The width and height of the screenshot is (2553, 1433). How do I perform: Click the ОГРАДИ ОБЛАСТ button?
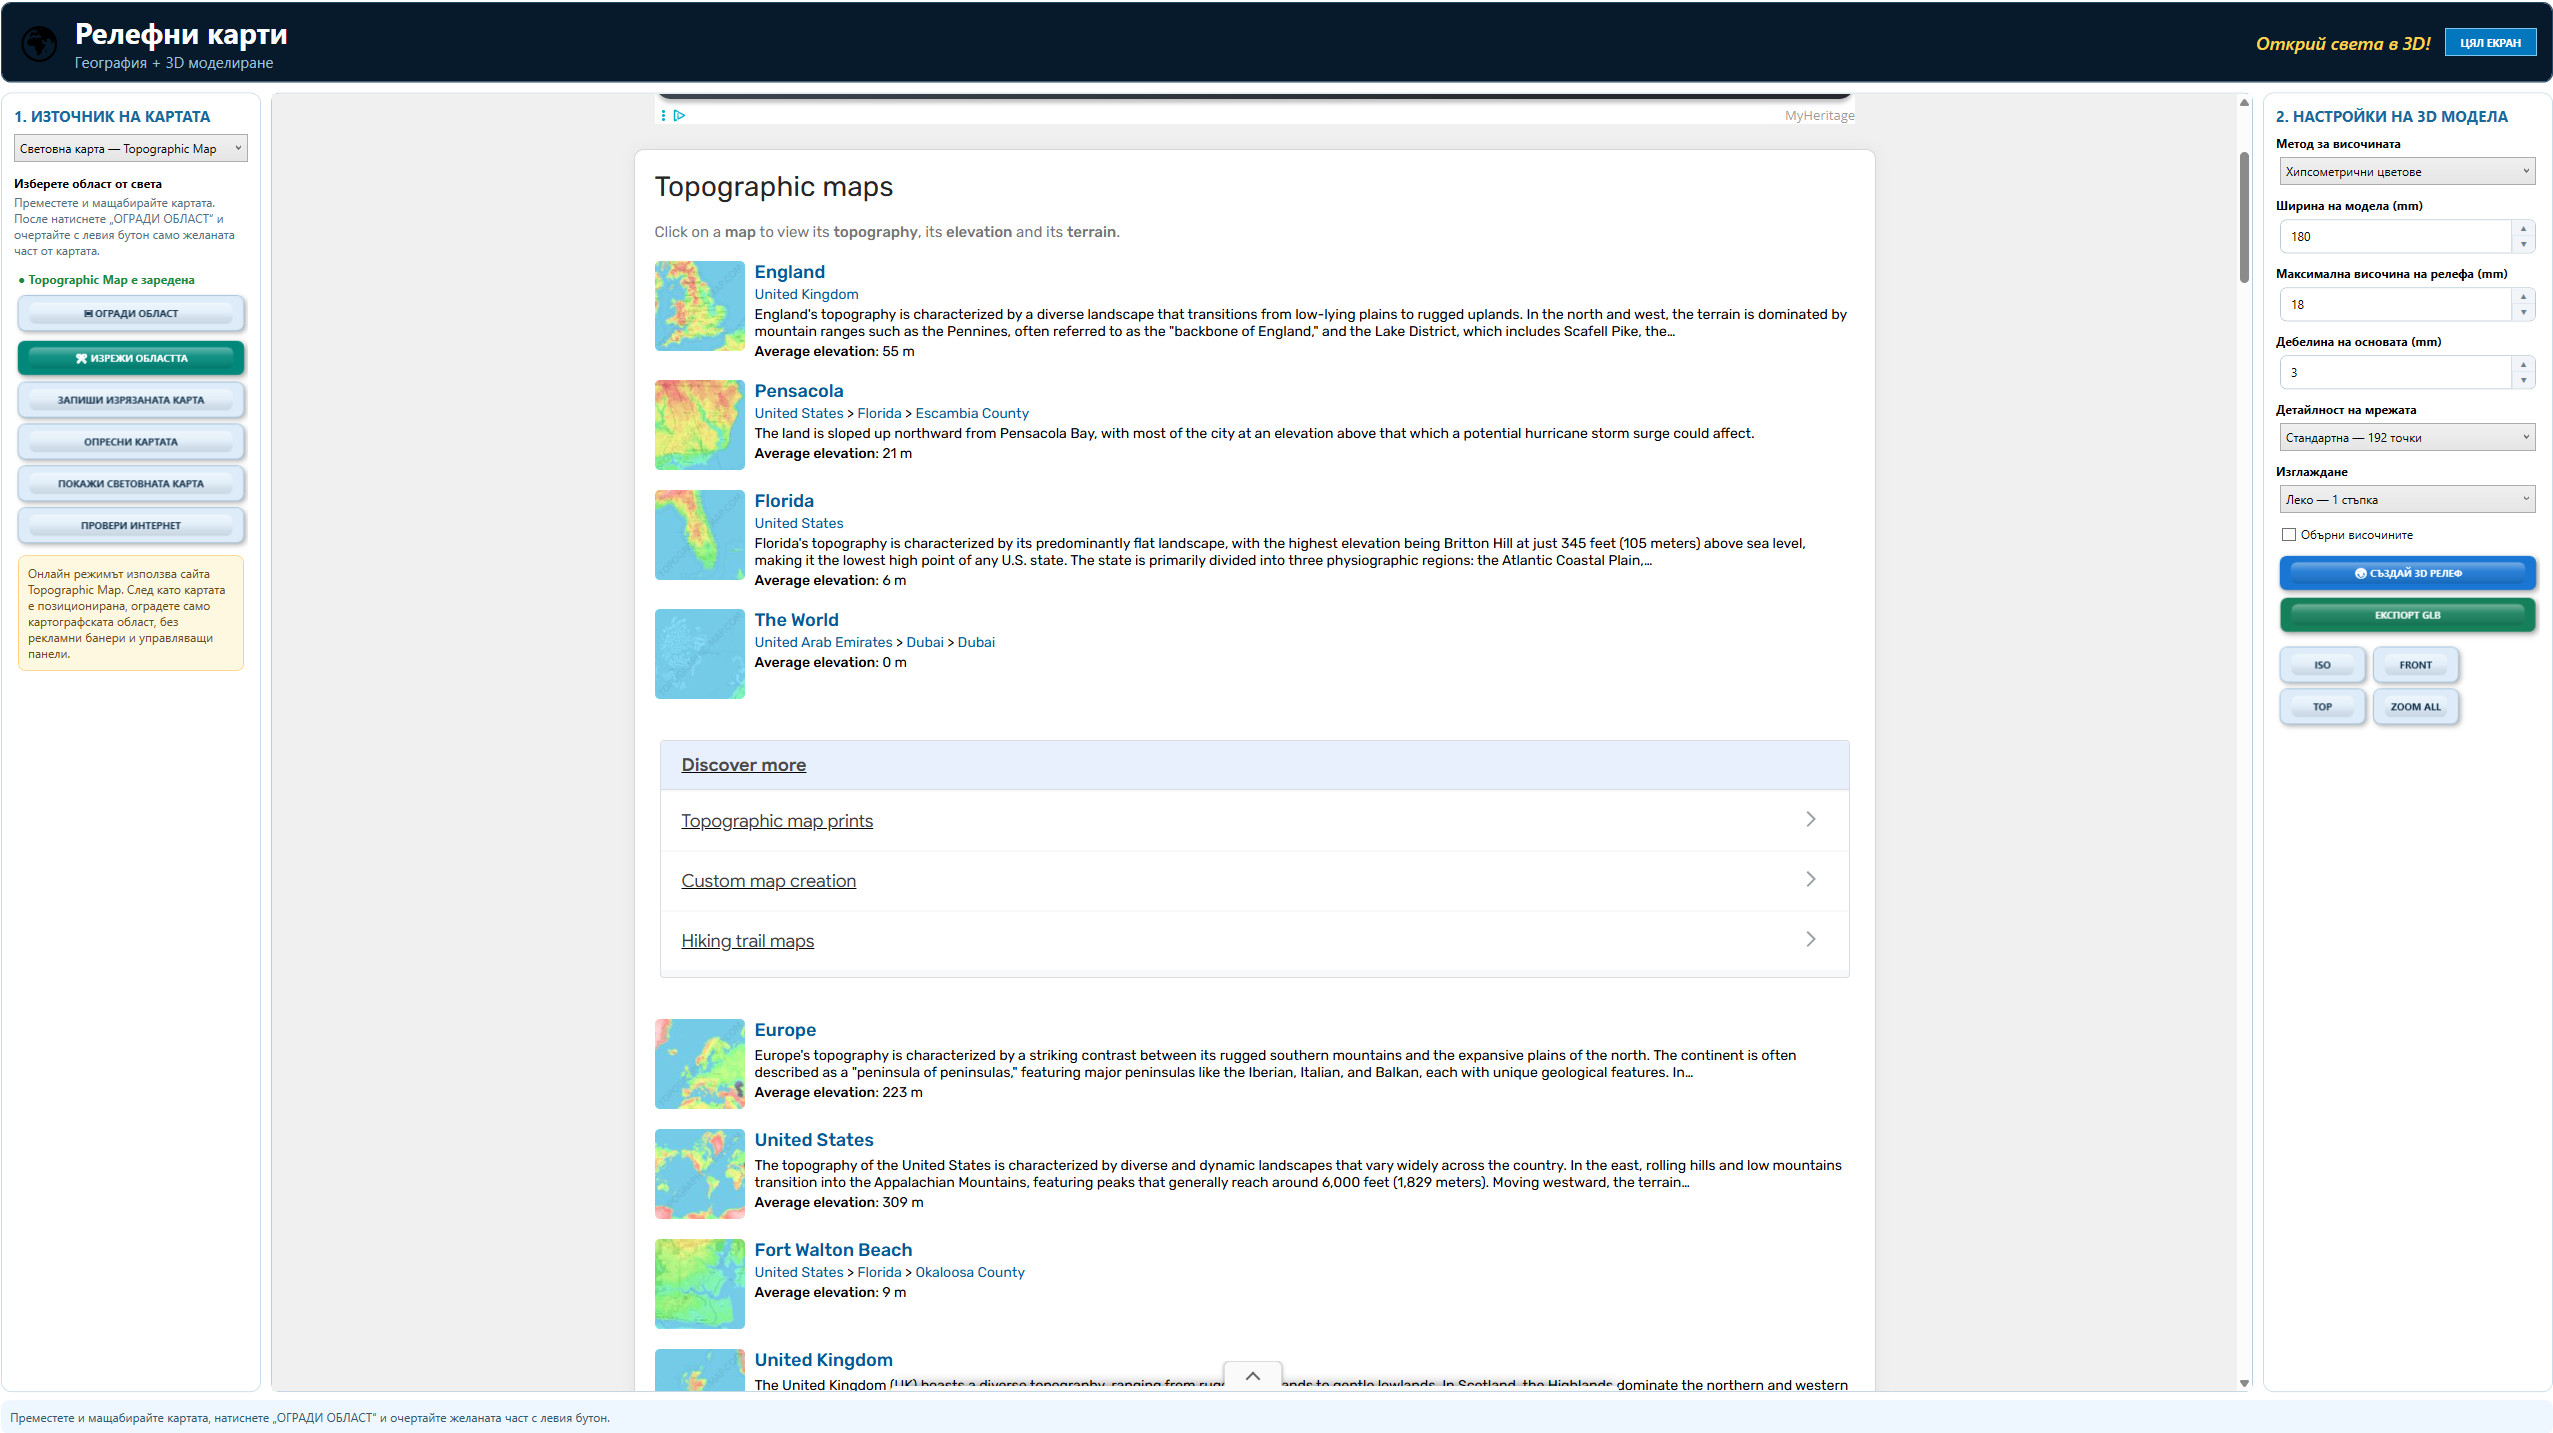coord(131,314)
